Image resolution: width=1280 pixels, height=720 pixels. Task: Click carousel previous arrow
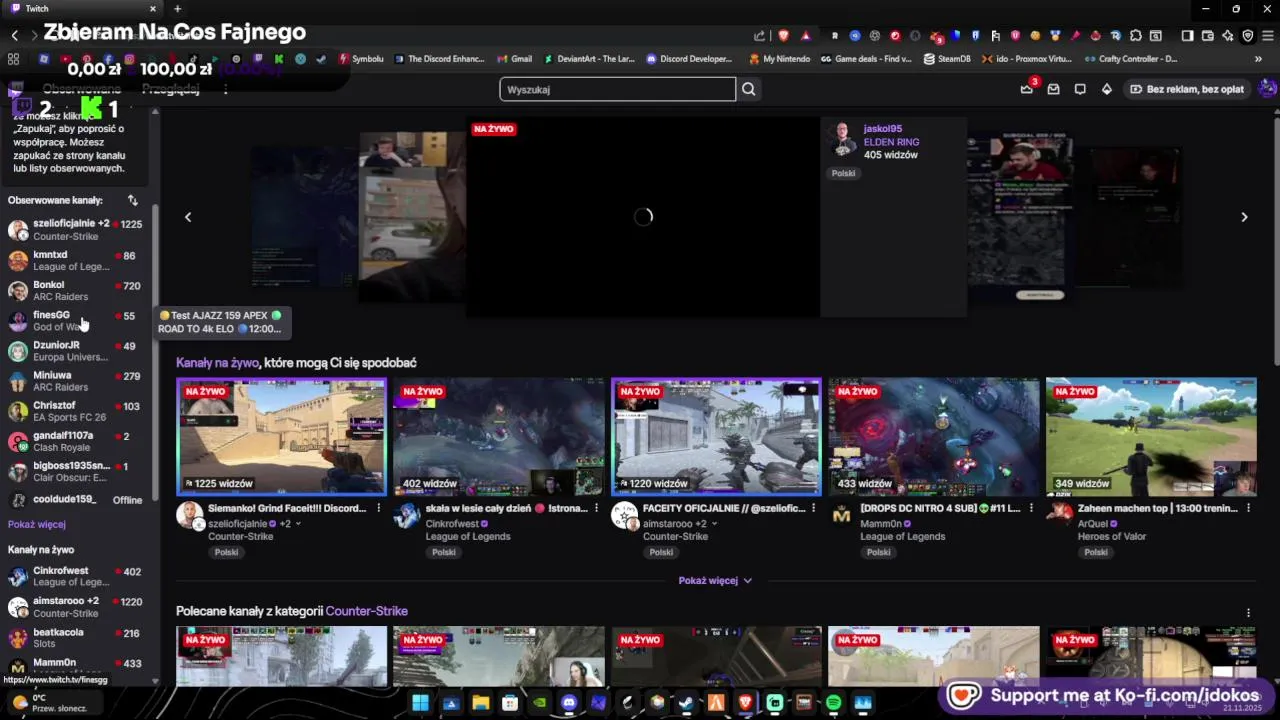click(x=188, y=217)
